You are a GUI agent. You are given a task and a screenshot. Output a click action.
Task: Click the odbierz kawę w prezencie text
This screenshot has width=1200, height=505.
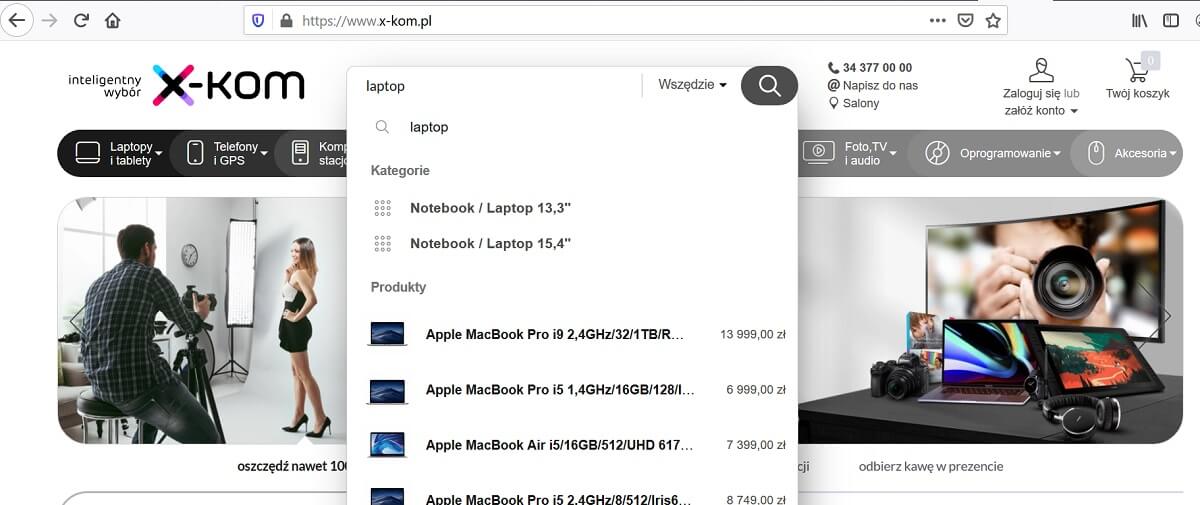[930, 466]
